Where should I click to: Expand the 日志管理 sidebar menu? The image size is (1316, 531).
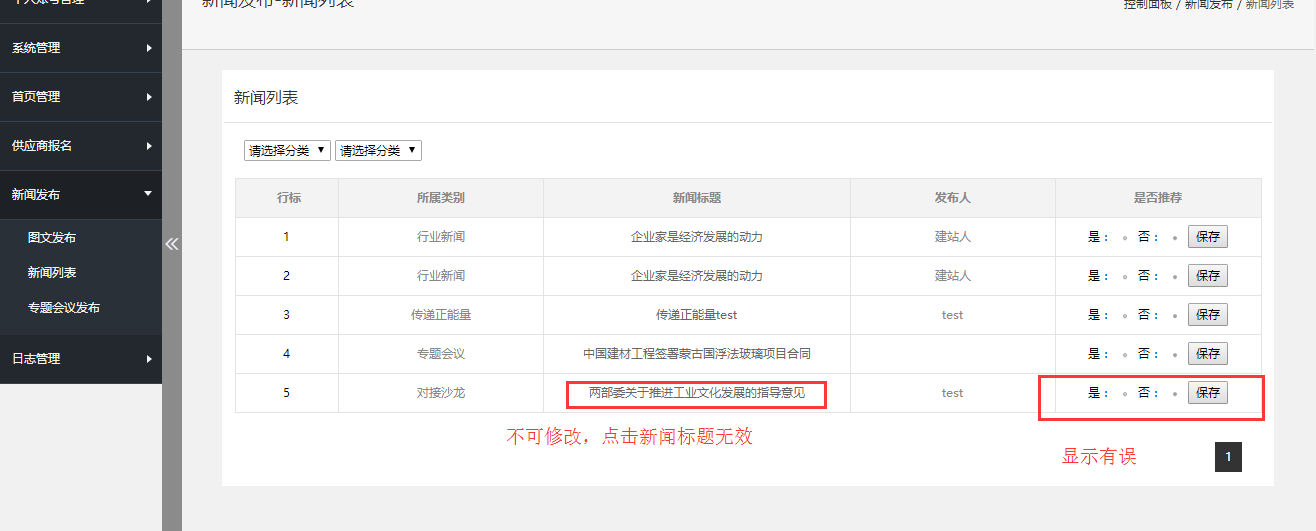[81, 359]
